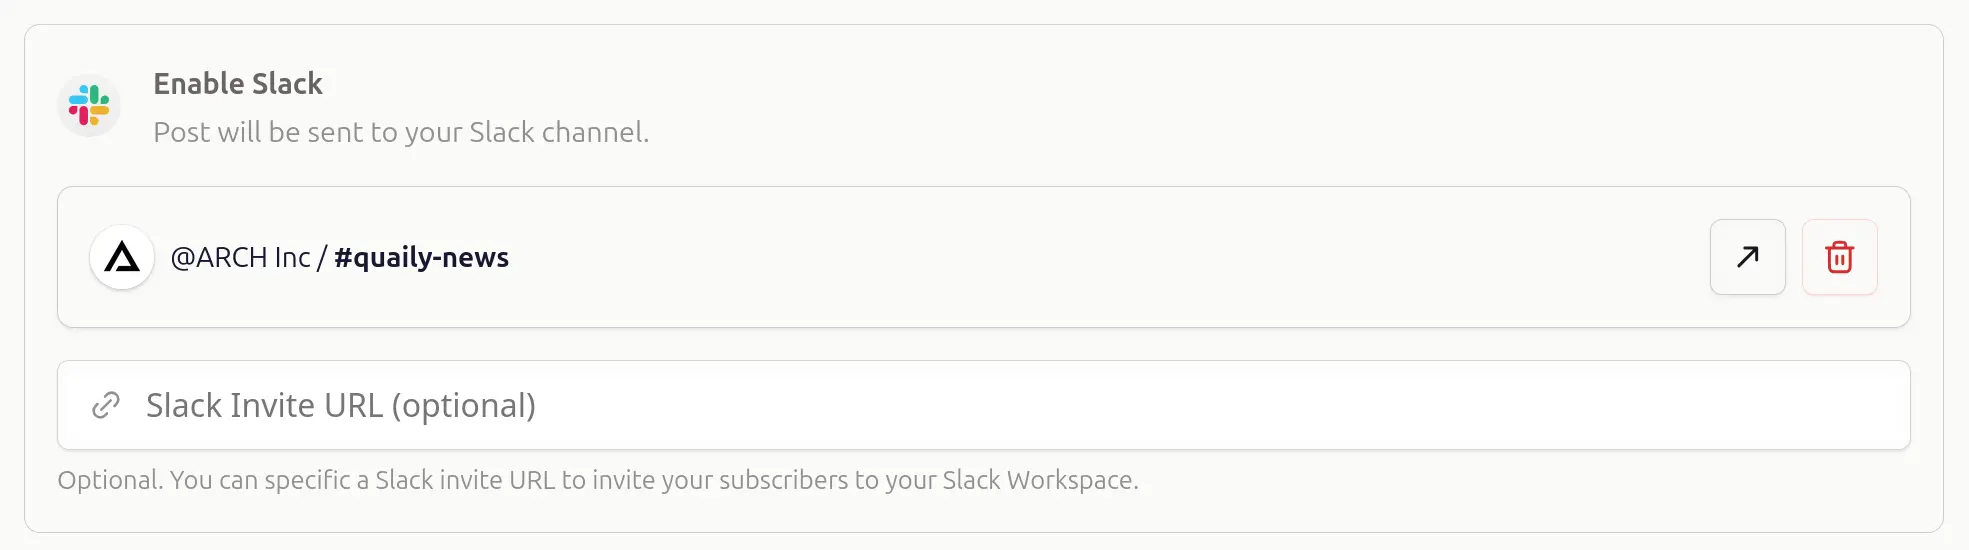
Task: Click the 'Slack channel' words in the description
Action: tap(556, 132)
